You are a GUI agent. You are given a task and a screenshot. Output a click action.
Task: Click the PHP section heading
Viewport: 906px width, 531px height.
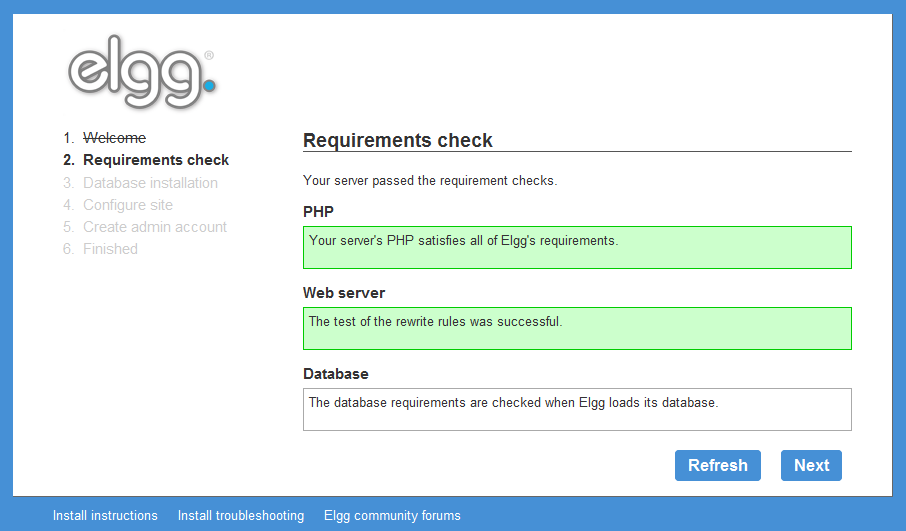point(318,211)
